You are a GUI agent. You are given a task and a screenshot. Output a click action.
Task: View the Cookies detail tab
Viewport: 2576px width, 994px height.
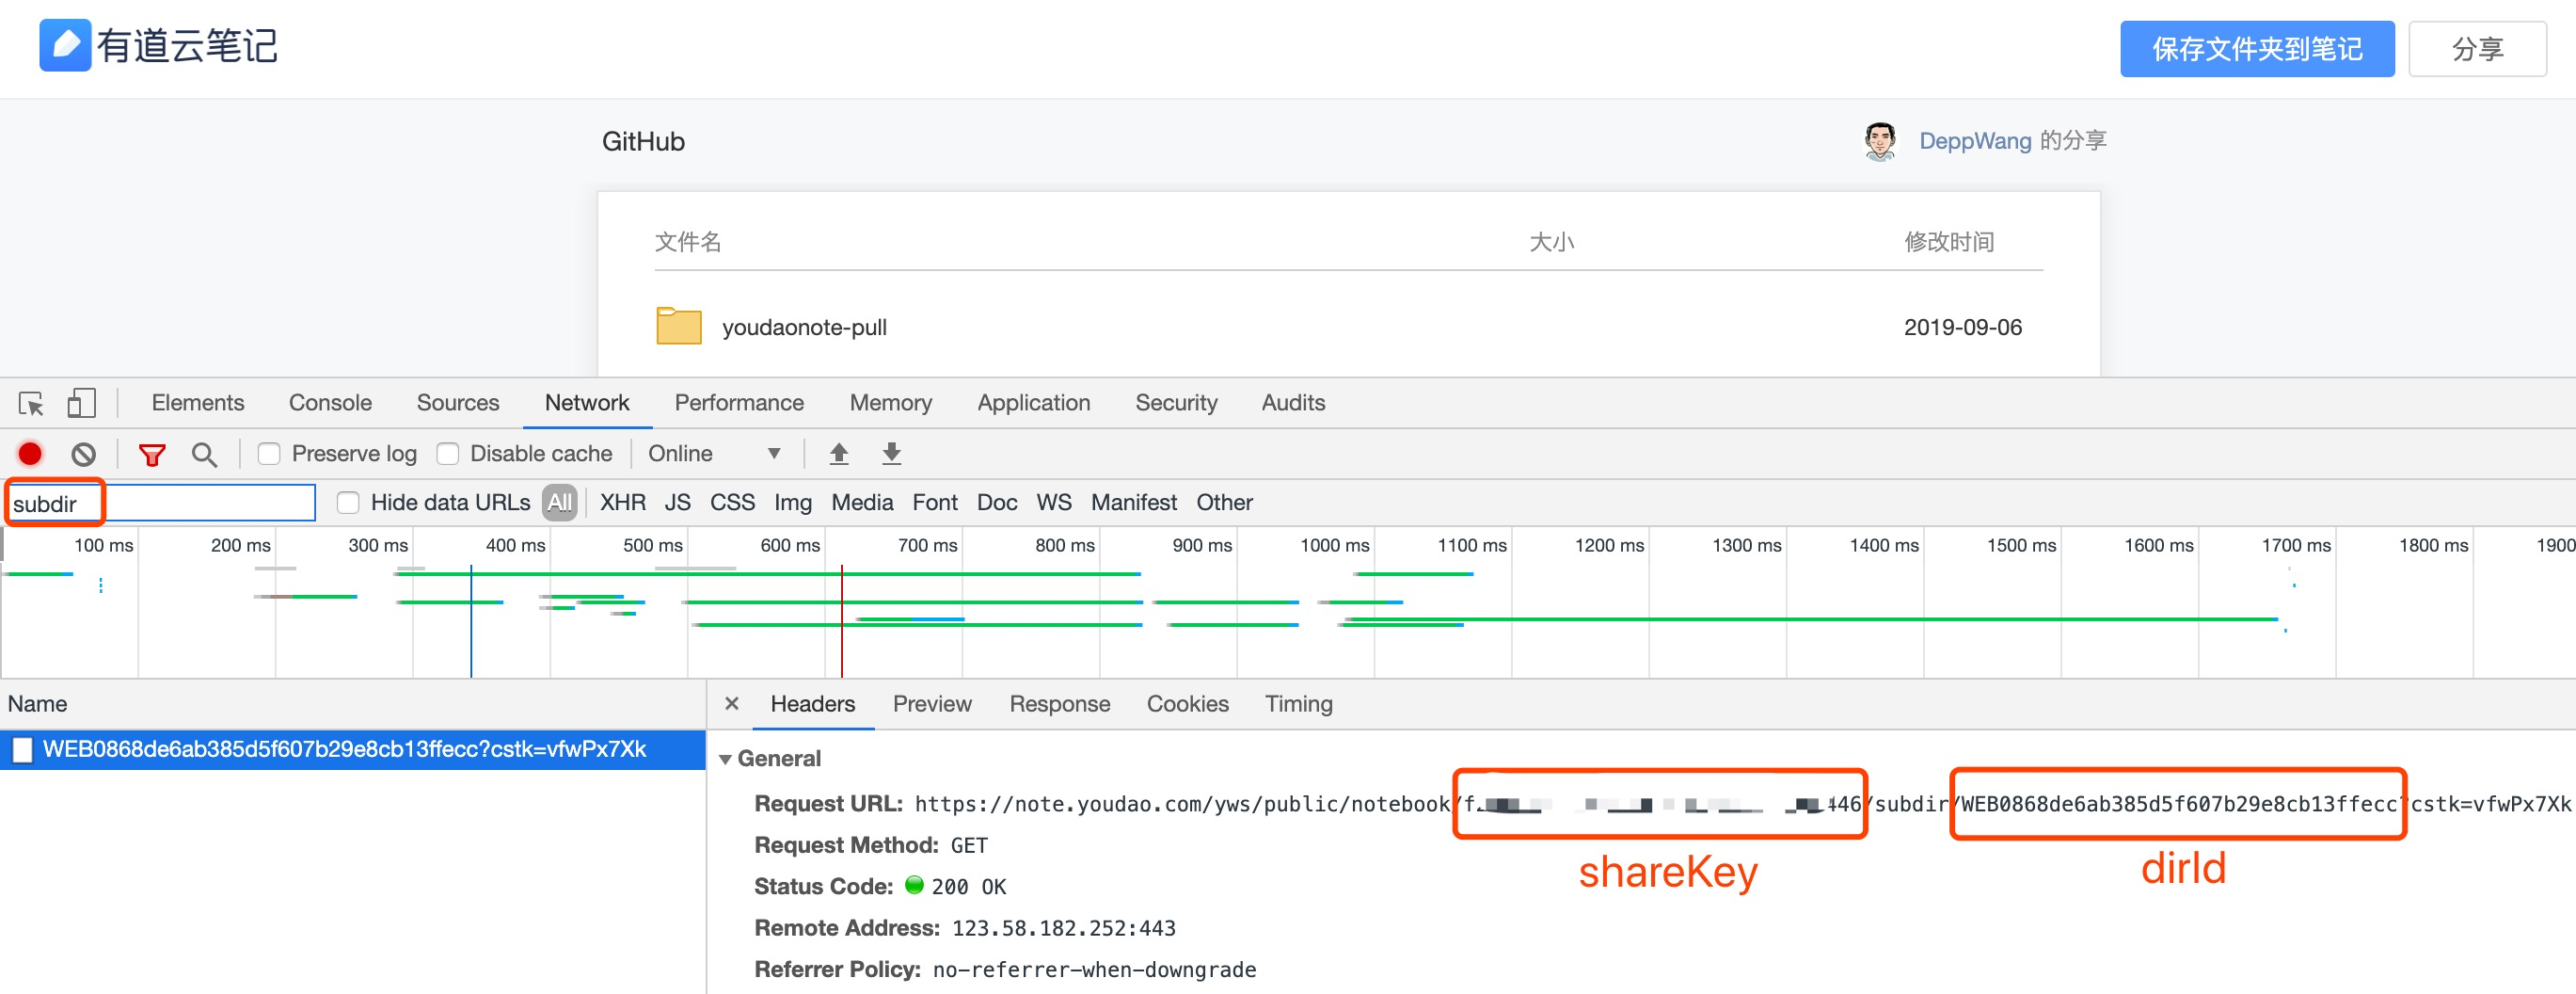[1188, 704]
